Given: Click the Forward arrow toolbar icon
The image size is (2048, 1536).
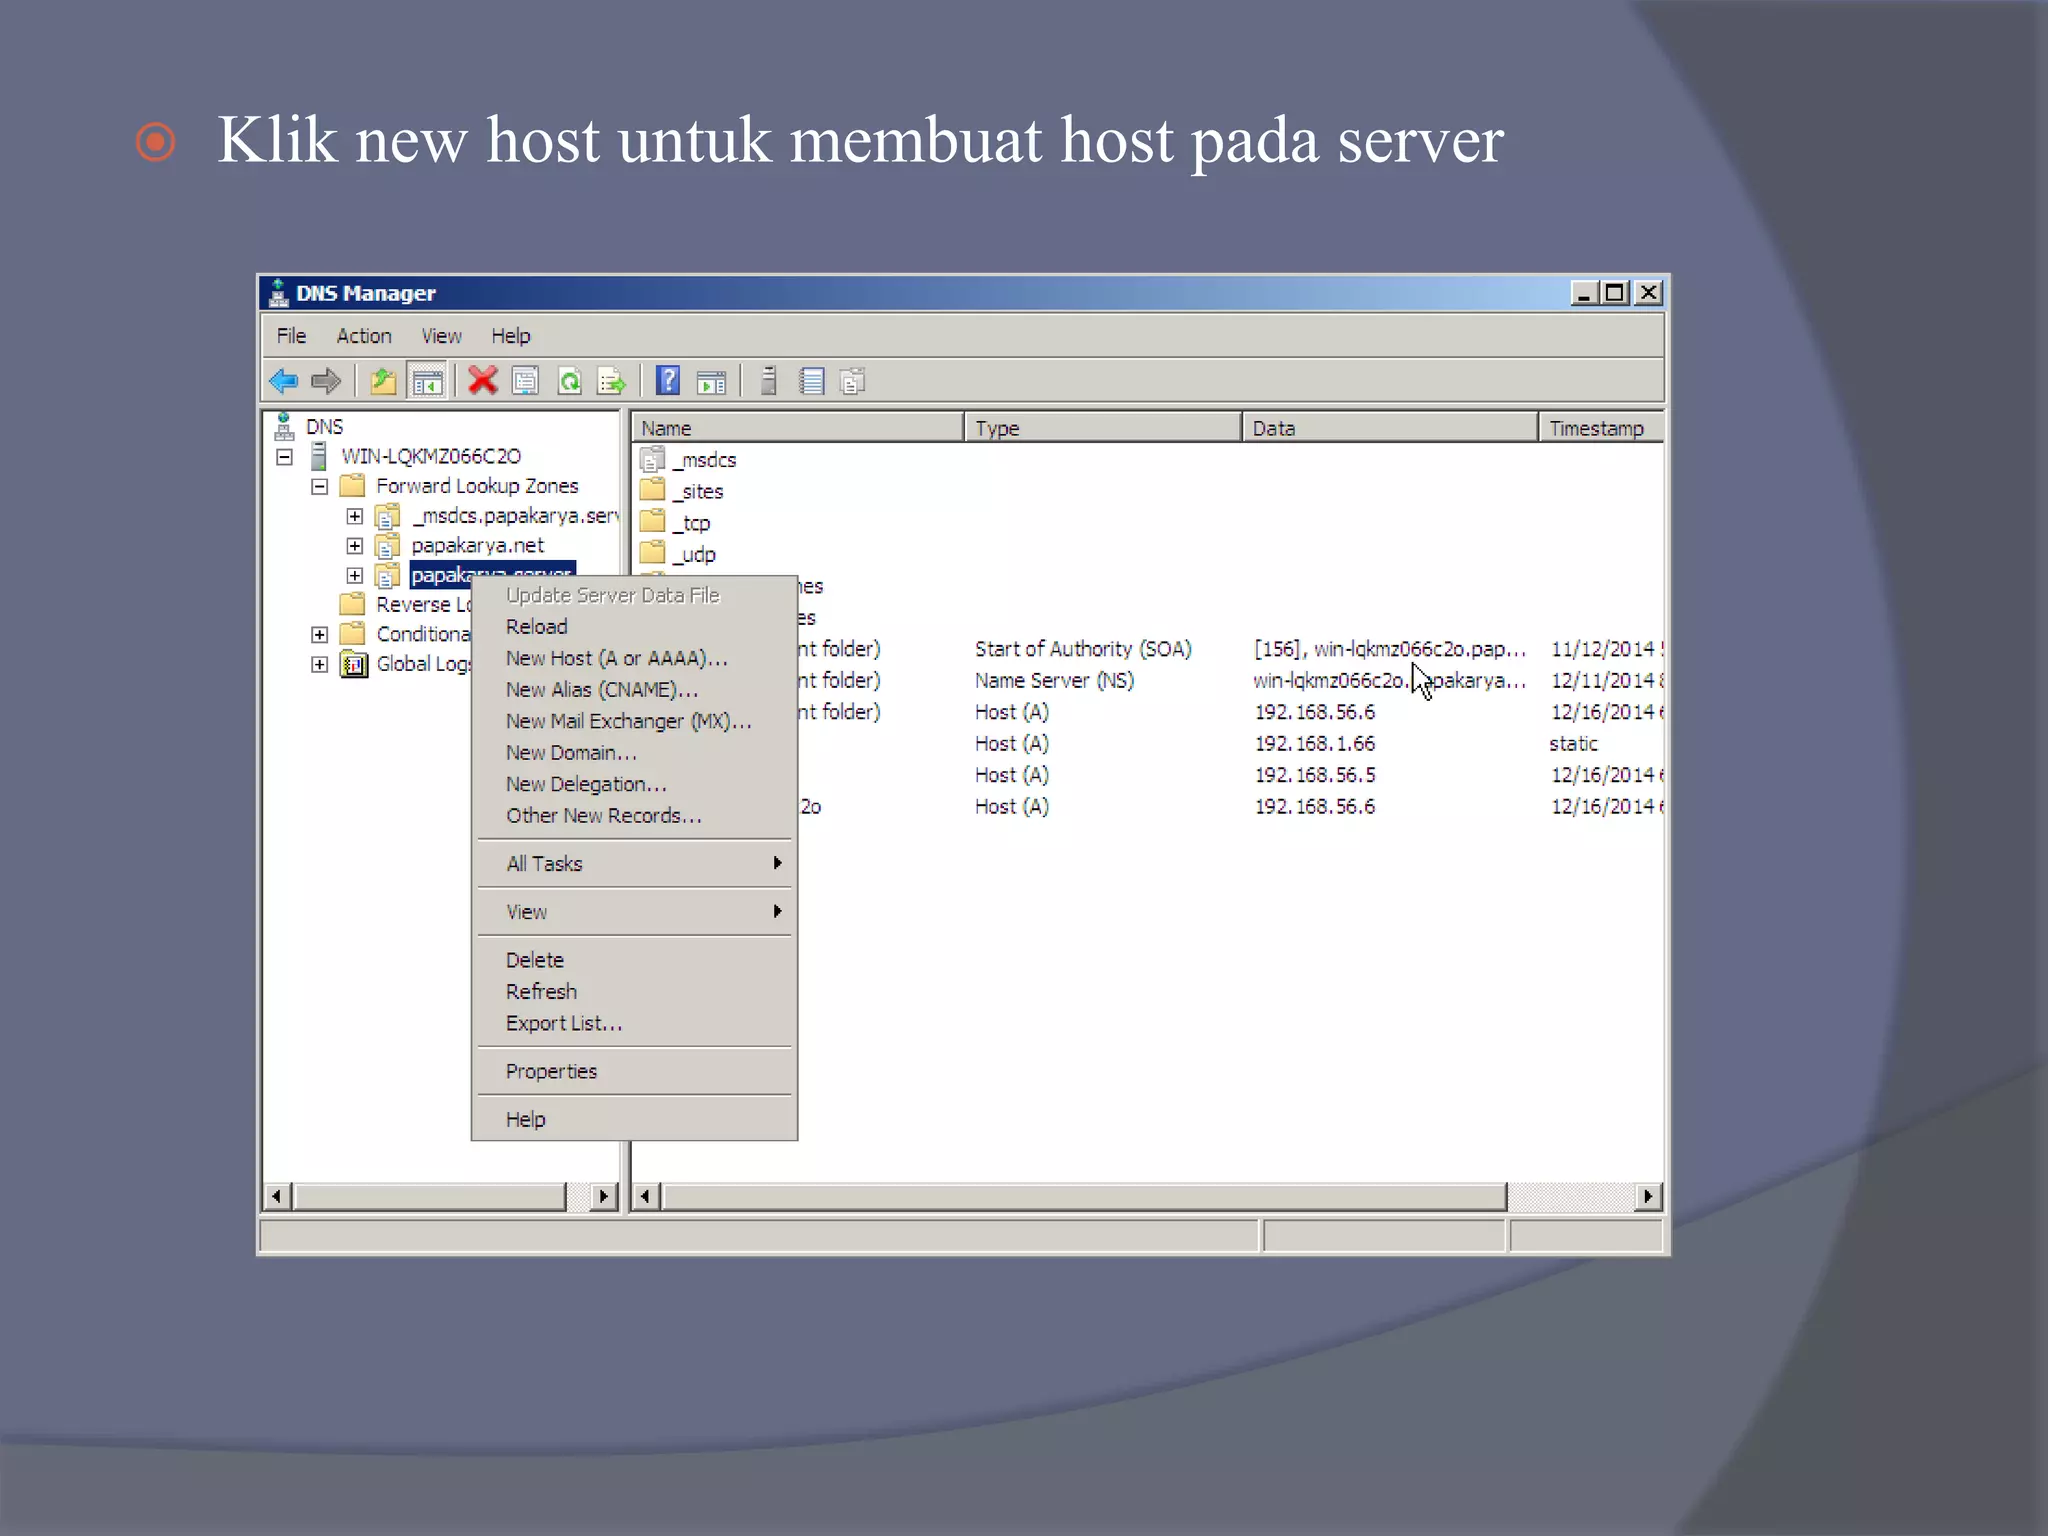Looking at the screenshot, I should 326,381.
